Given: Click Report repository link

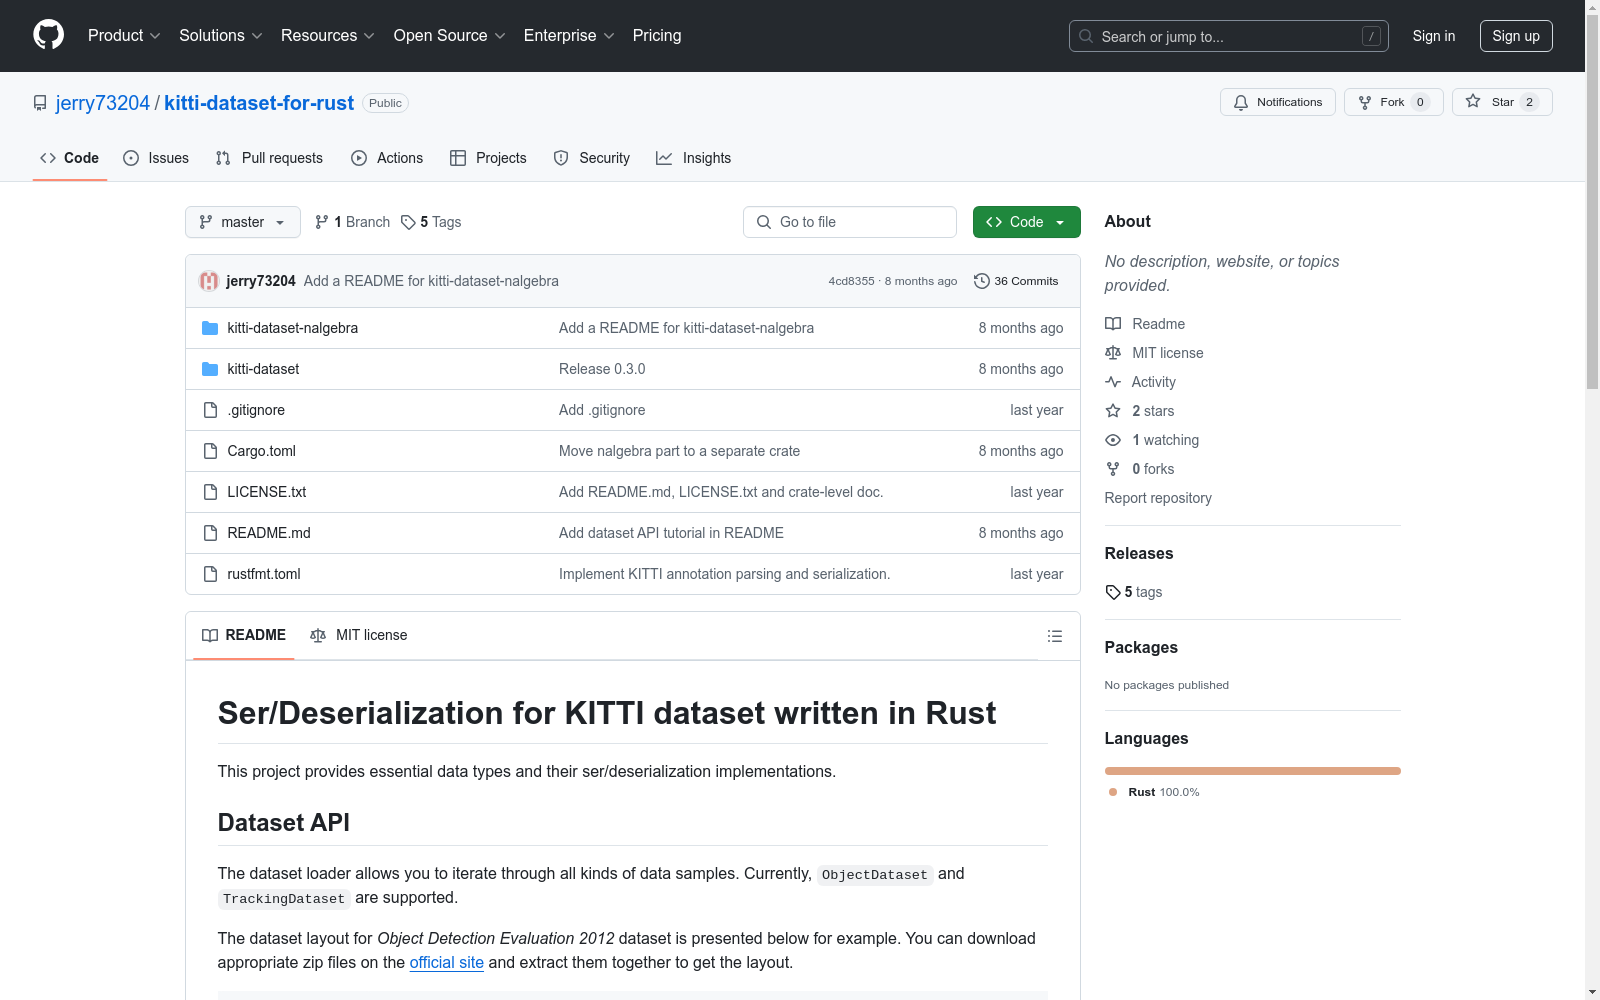Looking at the screenshot, I should pyautogui.click(x=1158, y=498).
